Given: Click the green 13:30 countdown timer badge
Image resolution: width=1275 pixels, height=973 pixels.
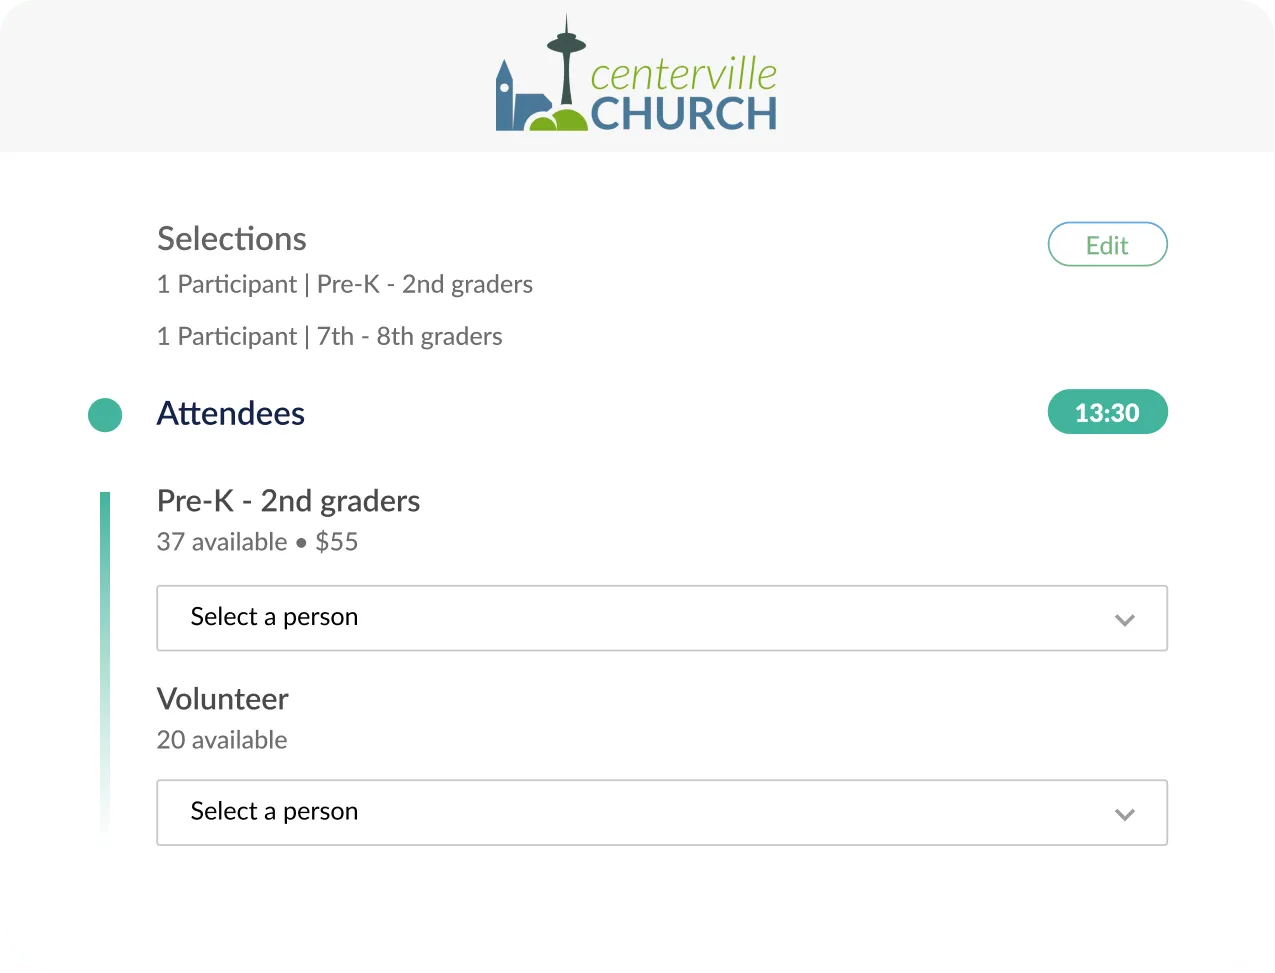Looking at the screenshot, I should click(x=1107, y=411).
